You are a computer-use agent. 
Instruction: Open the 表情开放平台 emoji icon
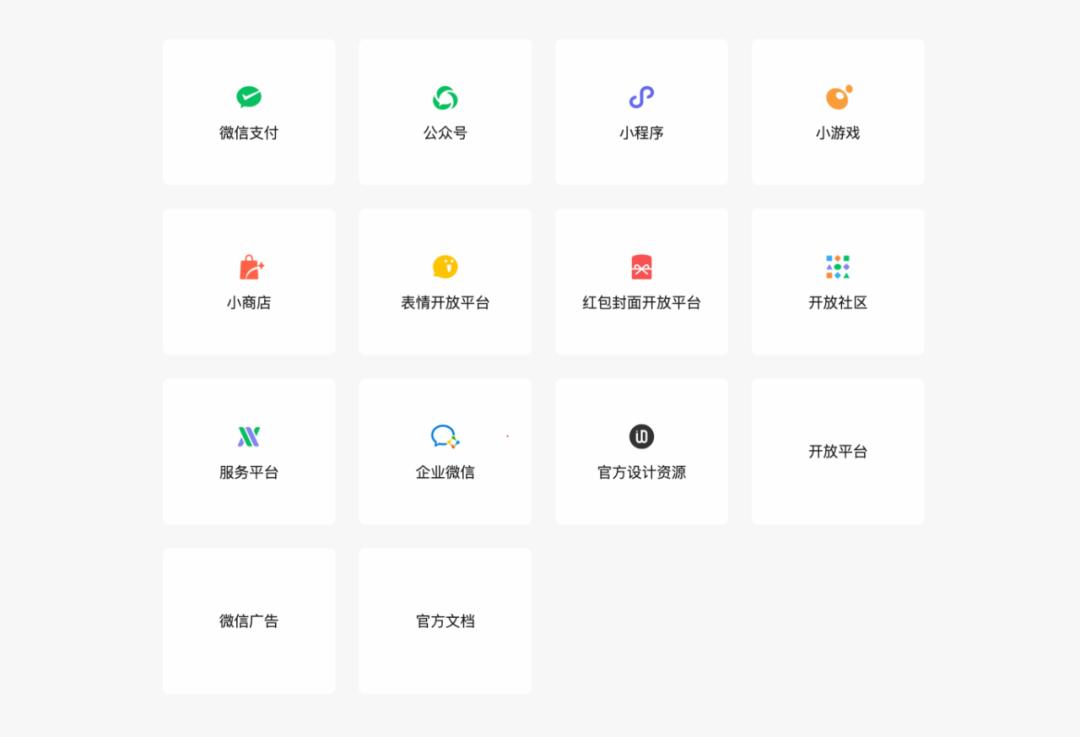pos(444,267)
